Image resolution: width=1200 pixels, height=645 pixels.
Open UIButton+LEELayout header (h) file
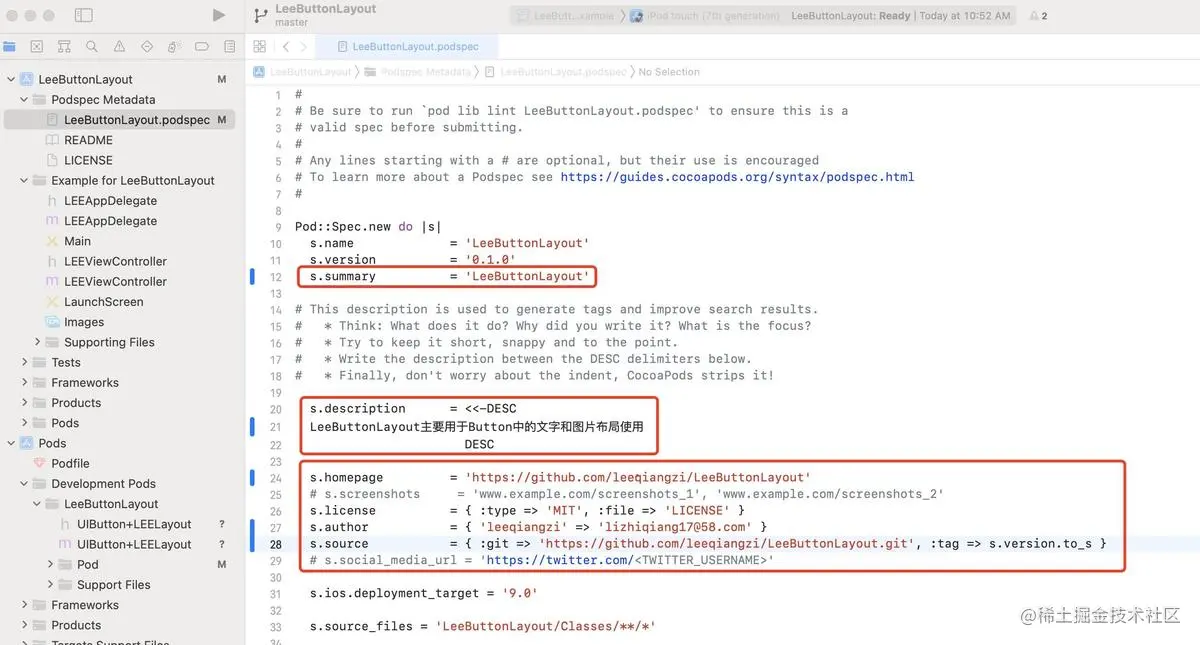click(x=134, y=524)
